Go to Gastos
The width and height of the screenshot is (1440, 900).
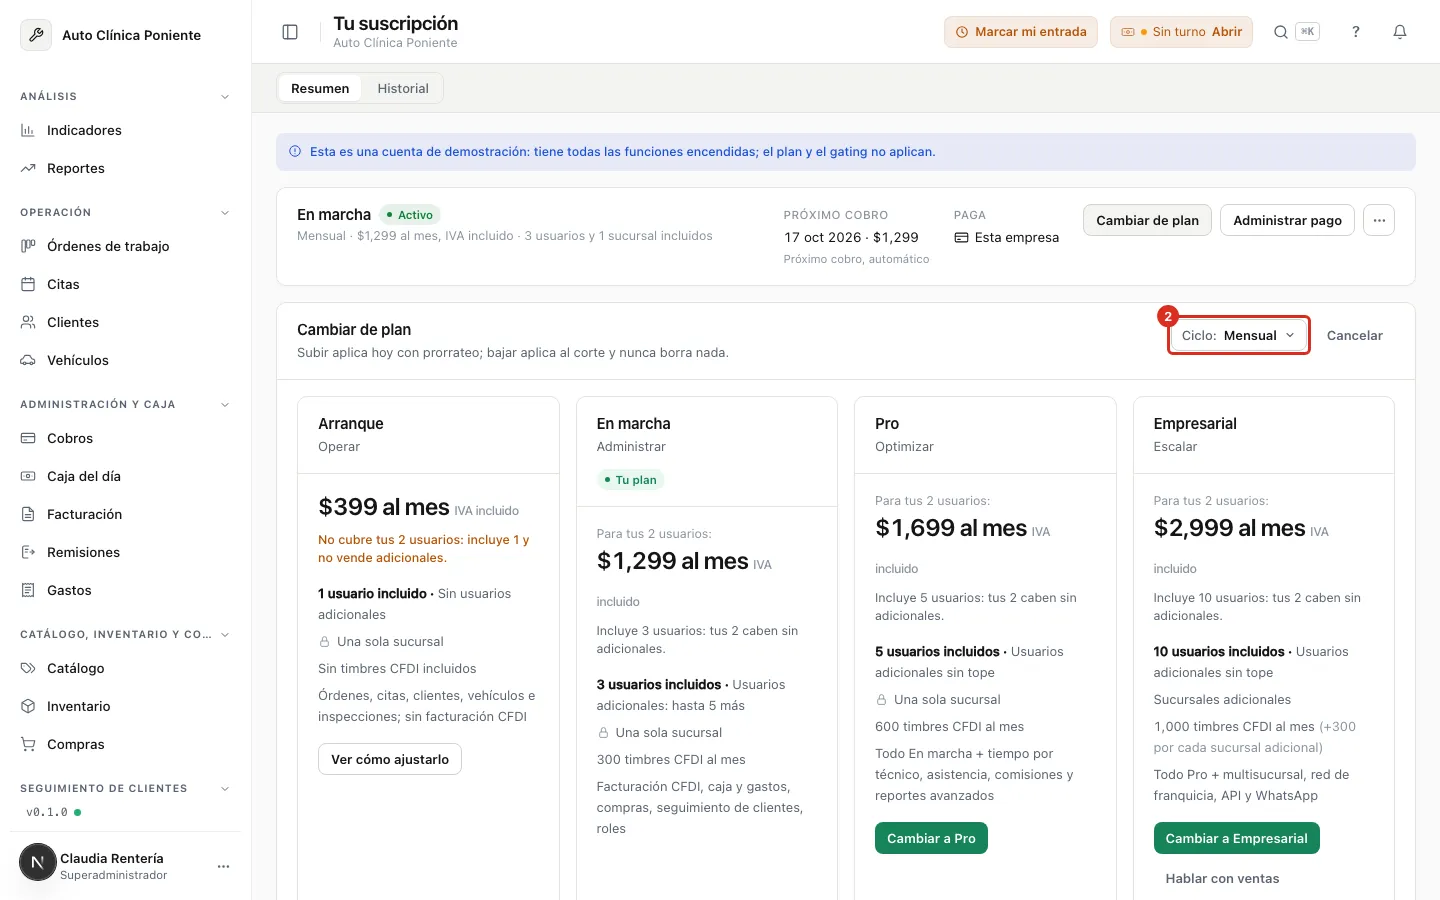[126, 590]
